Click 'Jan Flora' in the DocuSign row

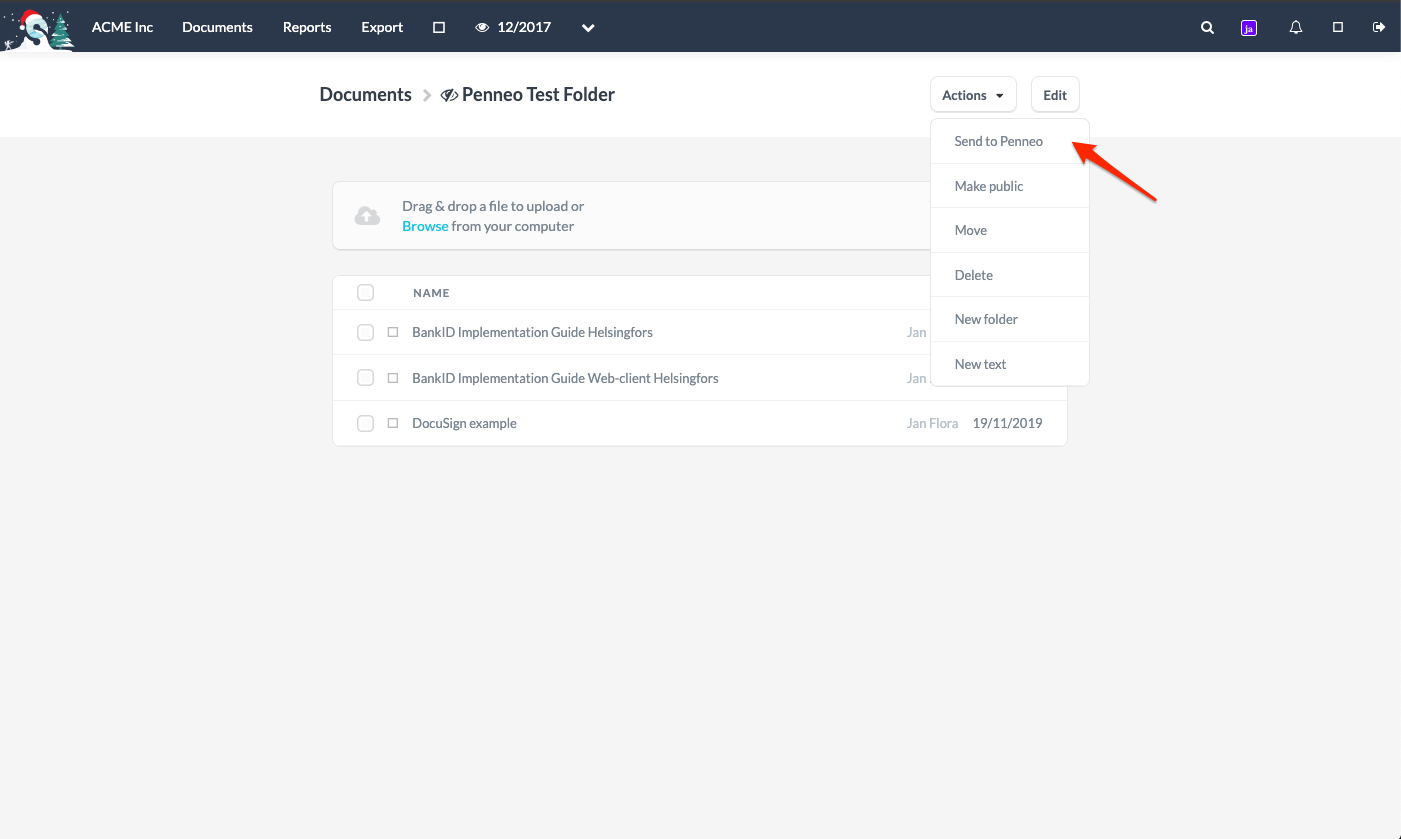pyautogui.click(x=932, y=423)
